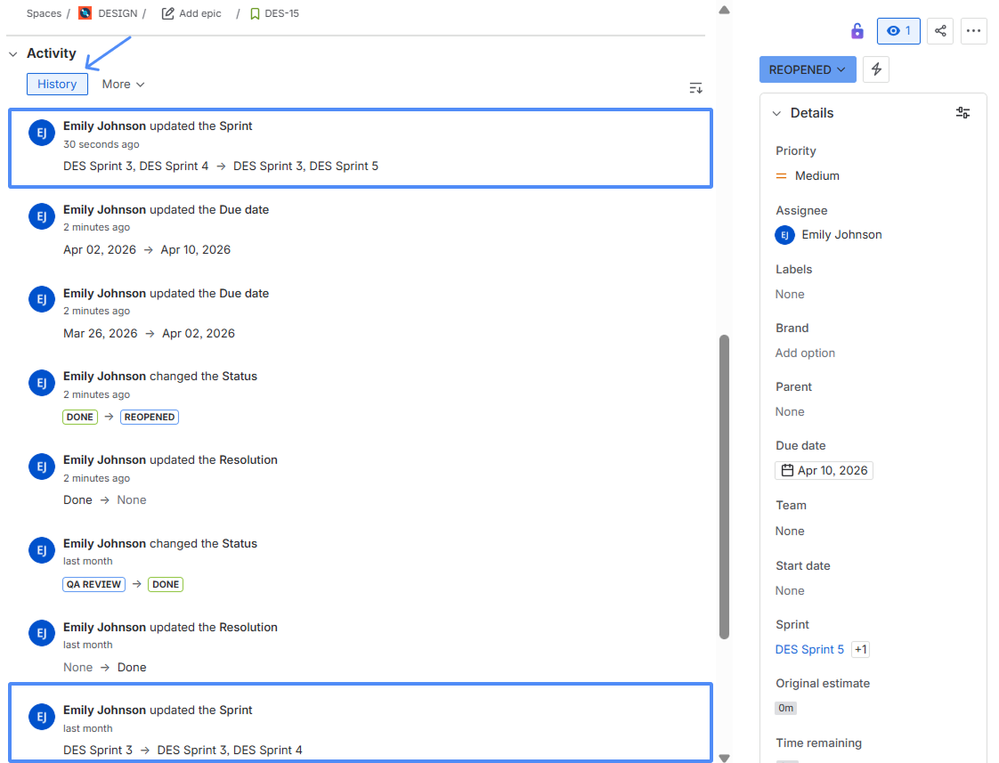Open the configure fields icon in Details
The image size is (999, 763).
click(962, 113)
